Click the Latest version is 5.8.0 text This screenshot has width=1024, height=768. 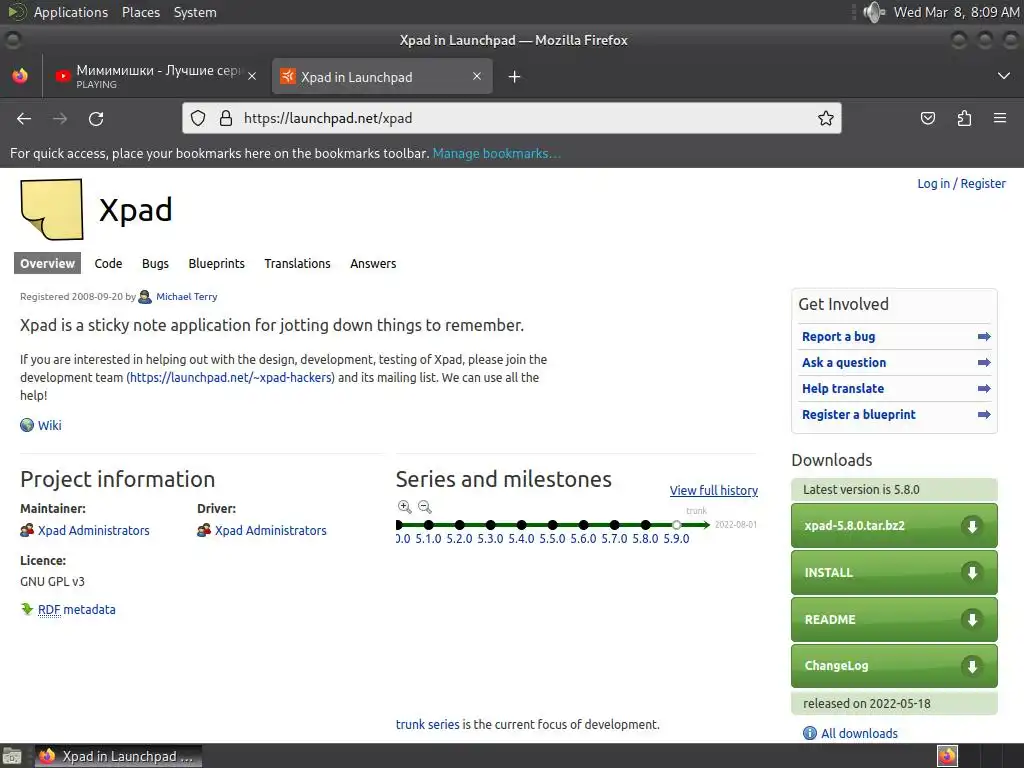(861, 489)
